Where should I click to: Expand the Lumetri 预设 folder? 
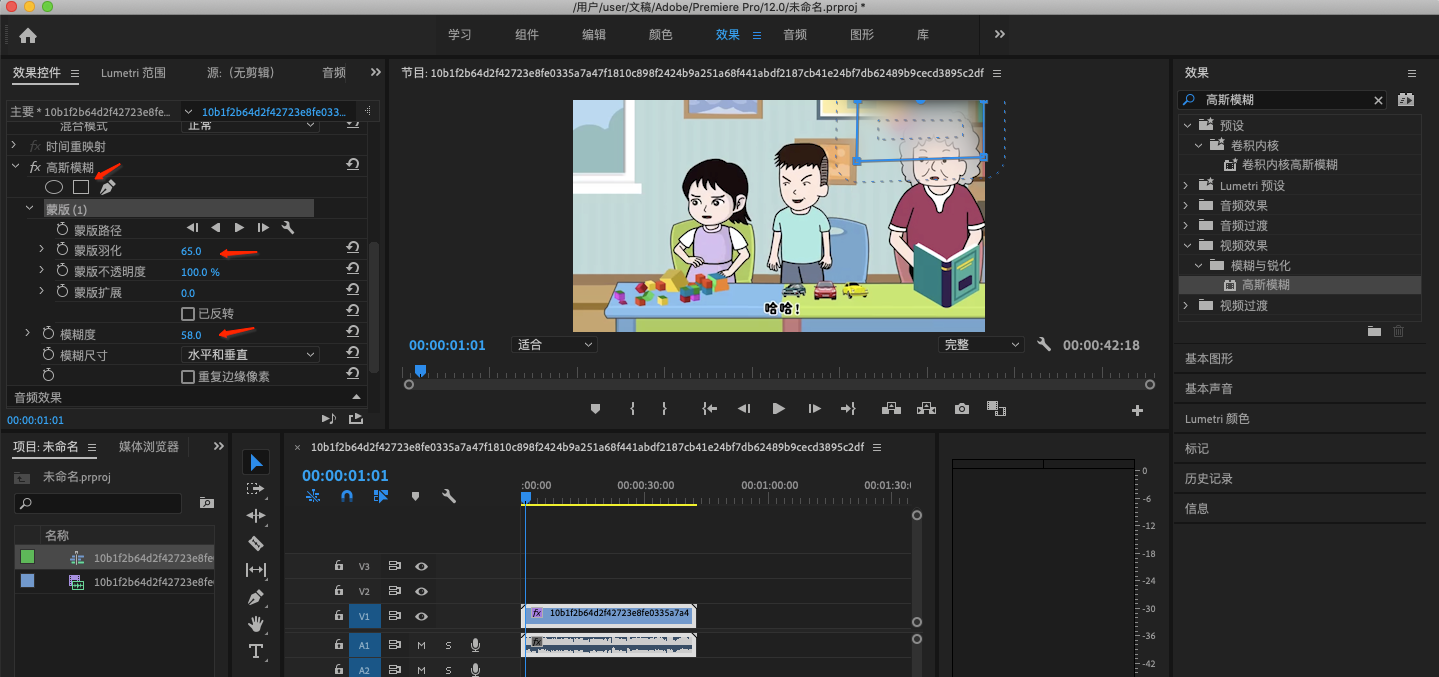(1187, 186)
